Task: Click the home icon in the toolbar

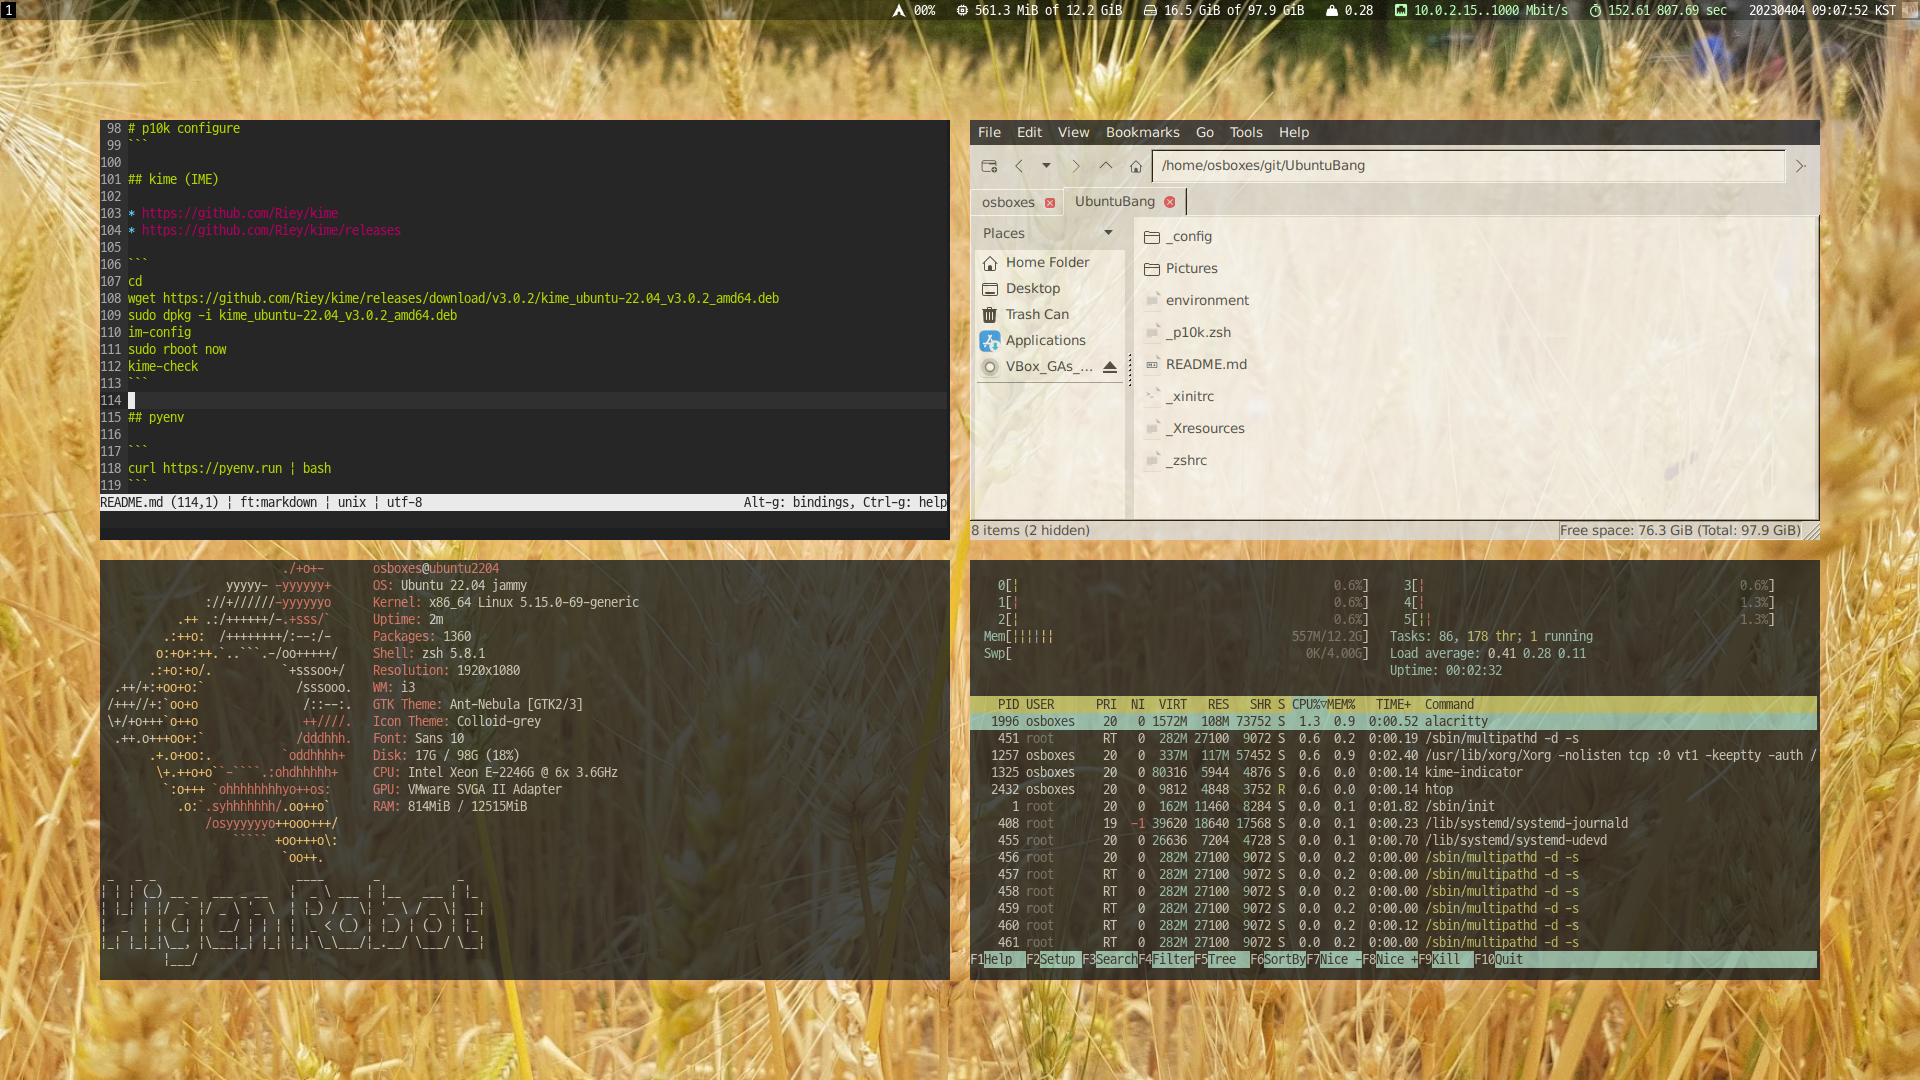Action: pos(1136,167)
